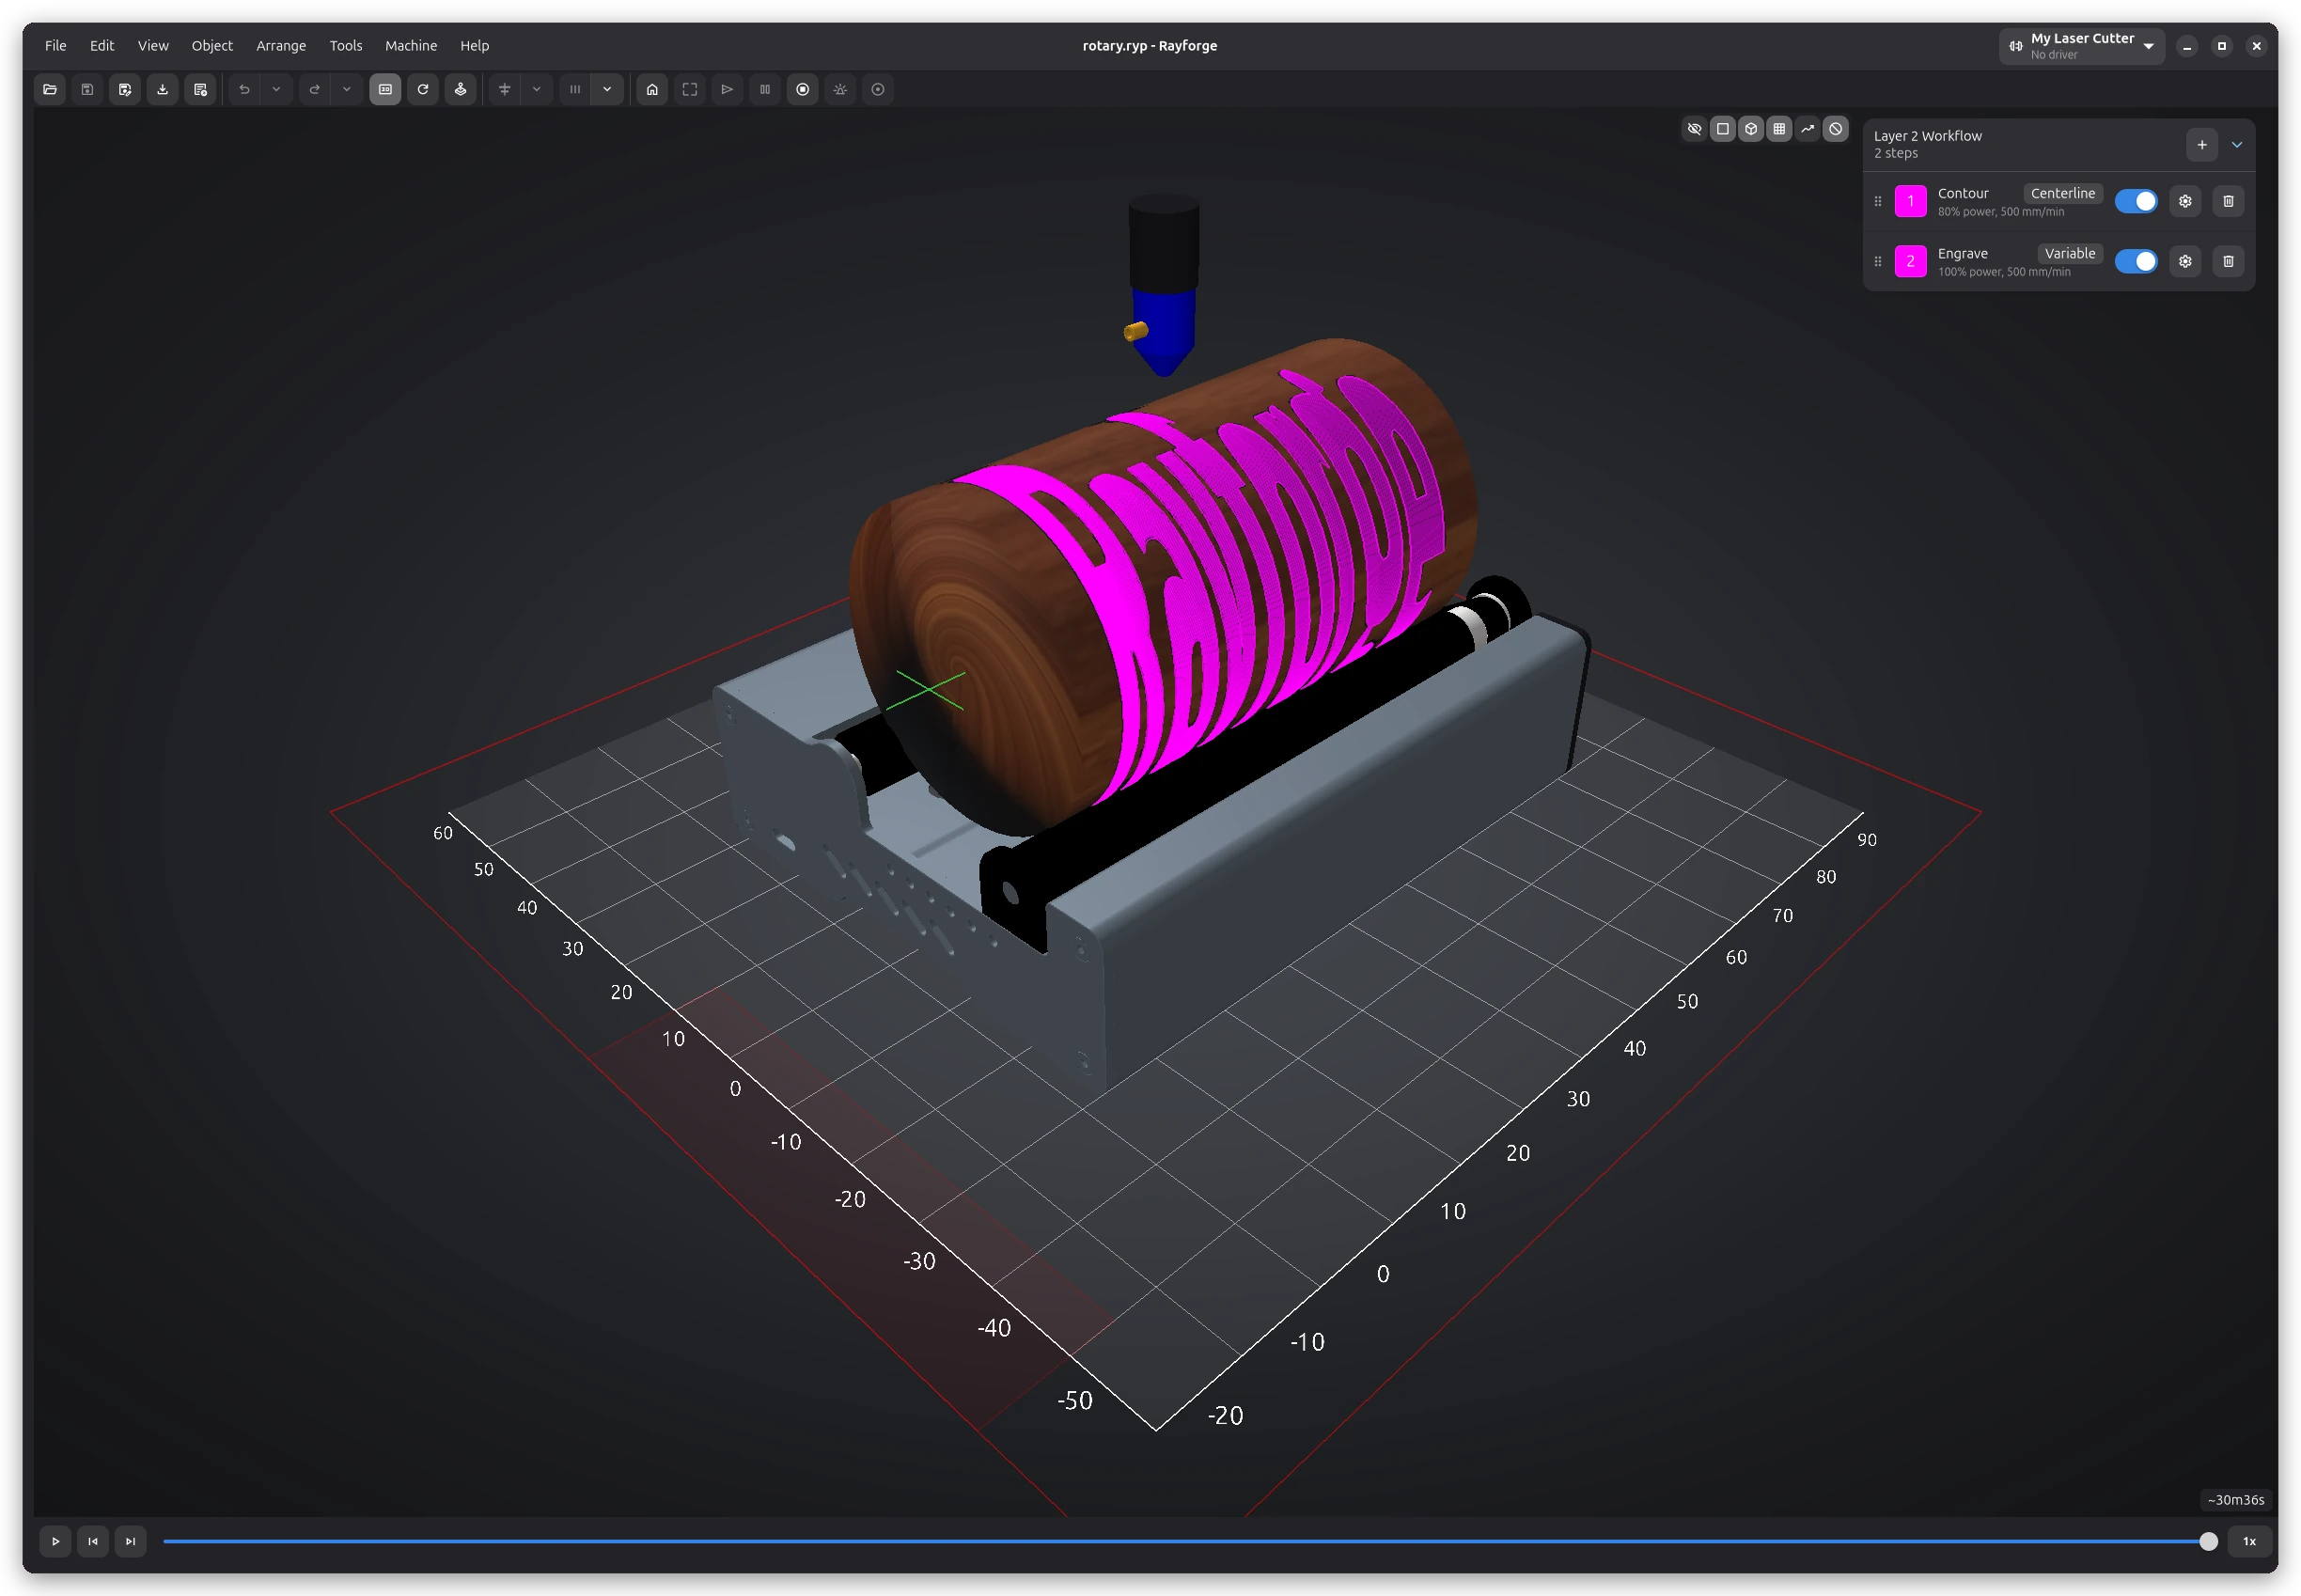Viewport: 2301px width, 1596px height.
Task: Click the circle target icon in toolbar
Action: (x=878, y=89)
